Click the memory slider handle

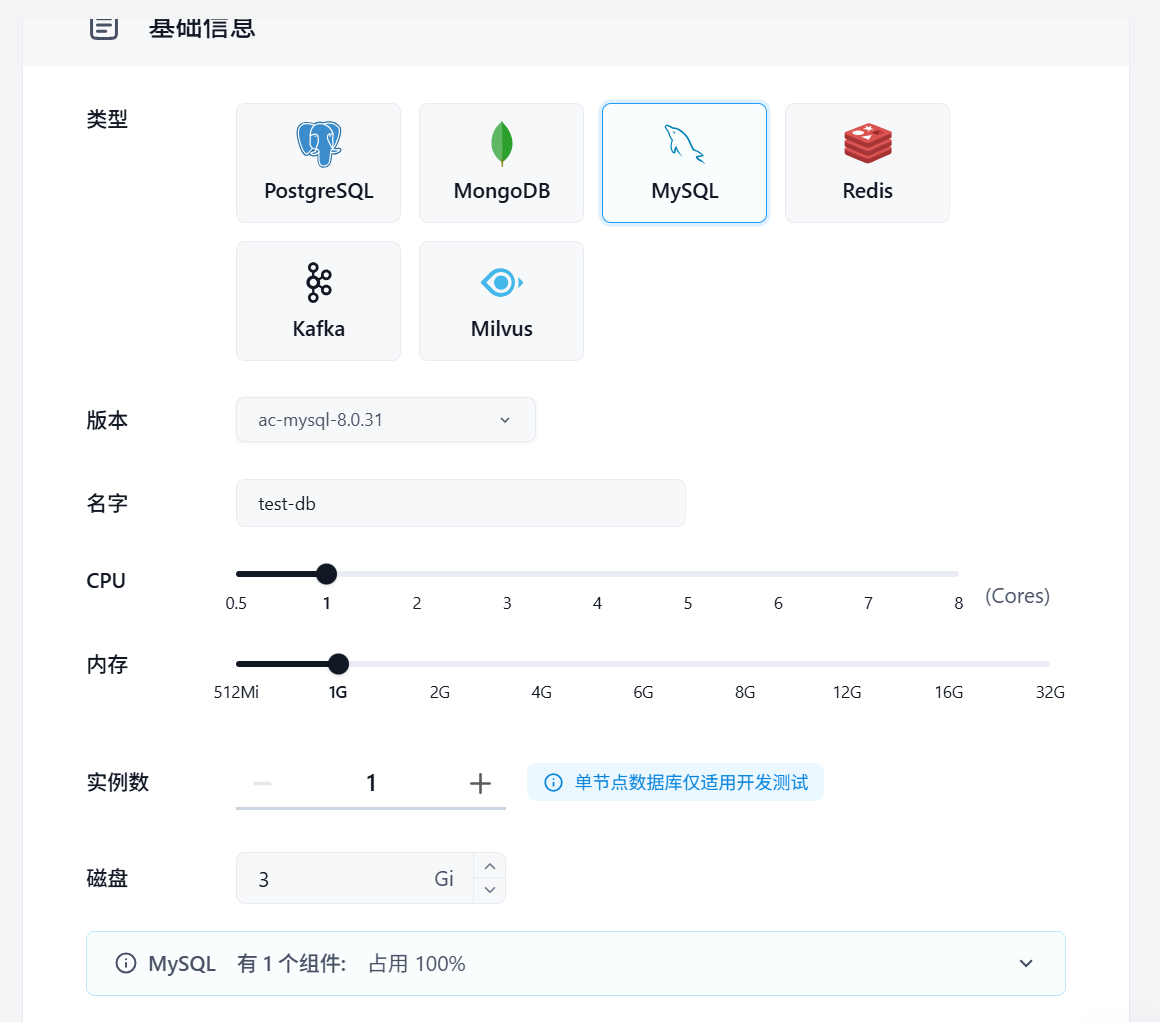pyautogui.click(x=338, y=664)
